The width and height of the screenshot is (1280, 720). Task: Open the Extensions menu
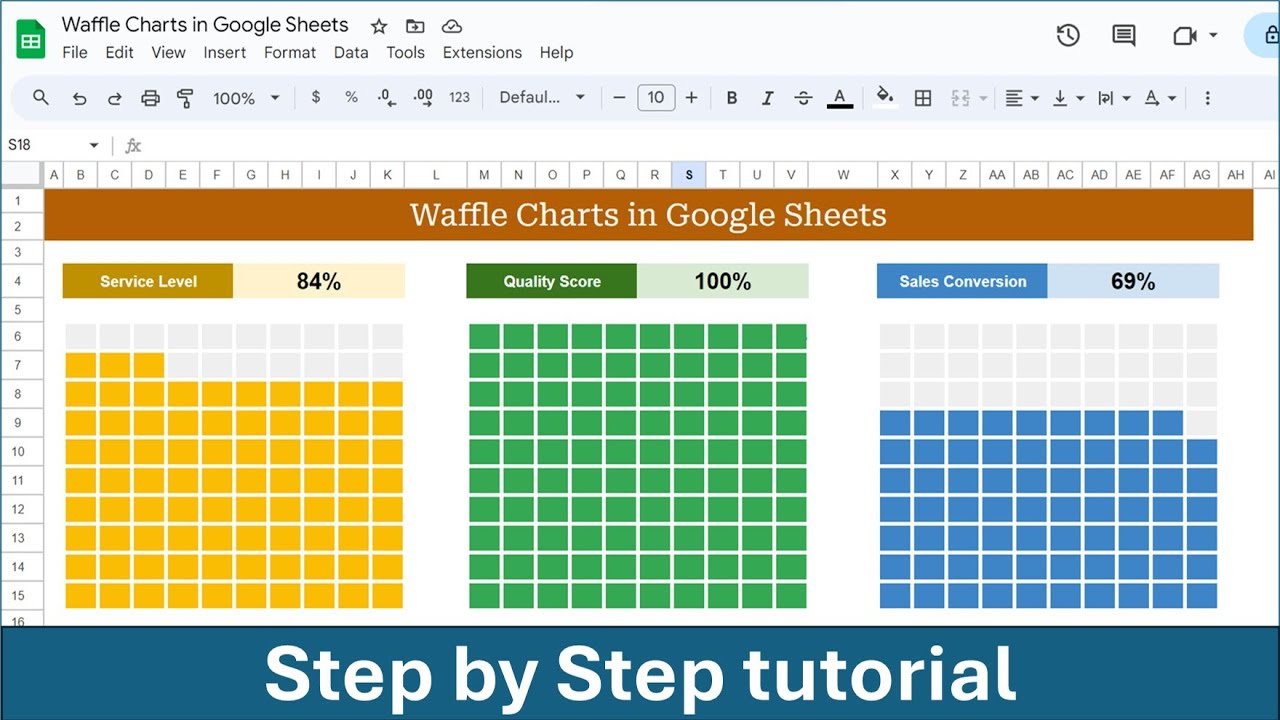(x=482, y=52)
